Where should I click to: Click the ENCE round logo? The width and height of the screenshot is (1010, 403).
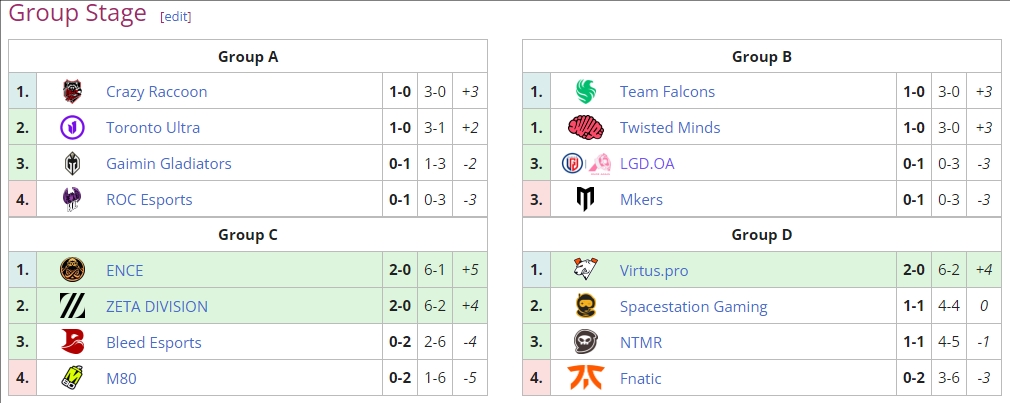(x=72, y=270)
